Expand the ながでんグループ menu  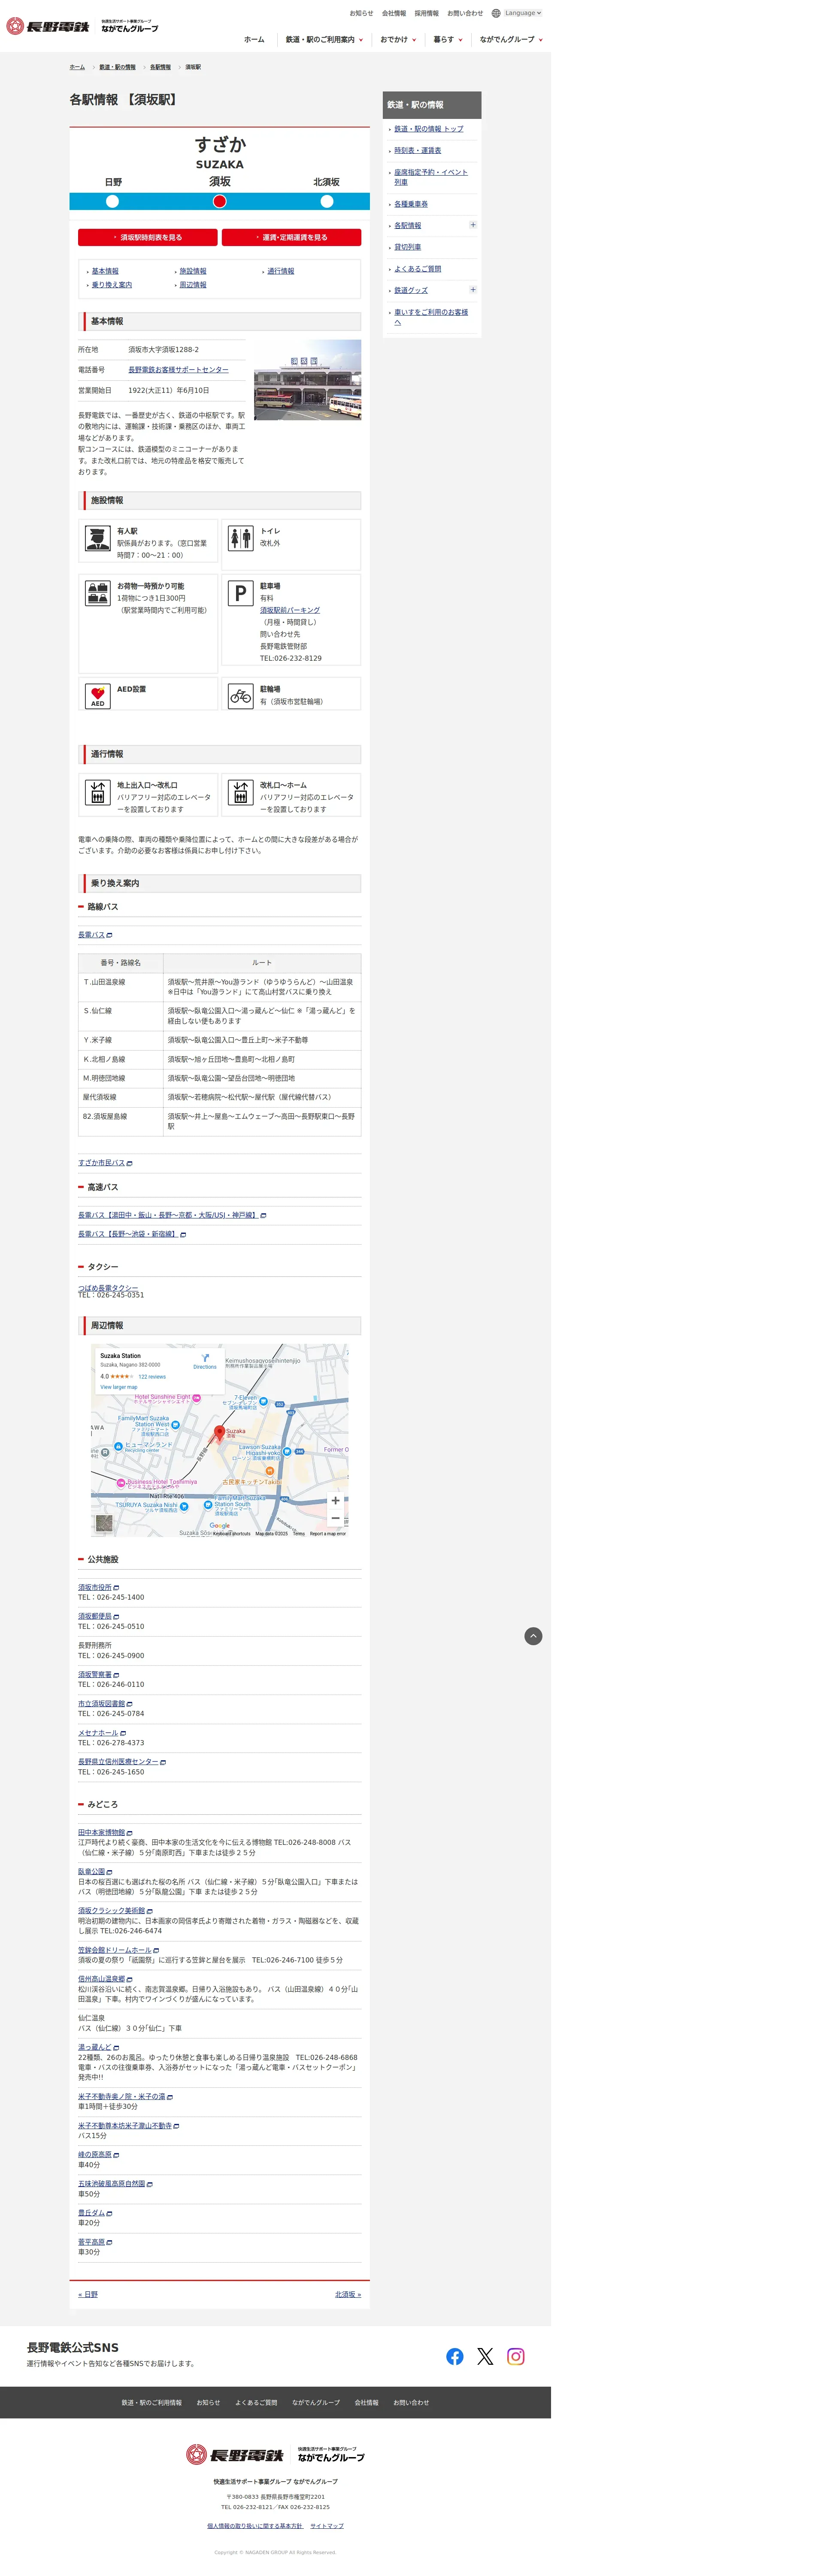[511, 40]
